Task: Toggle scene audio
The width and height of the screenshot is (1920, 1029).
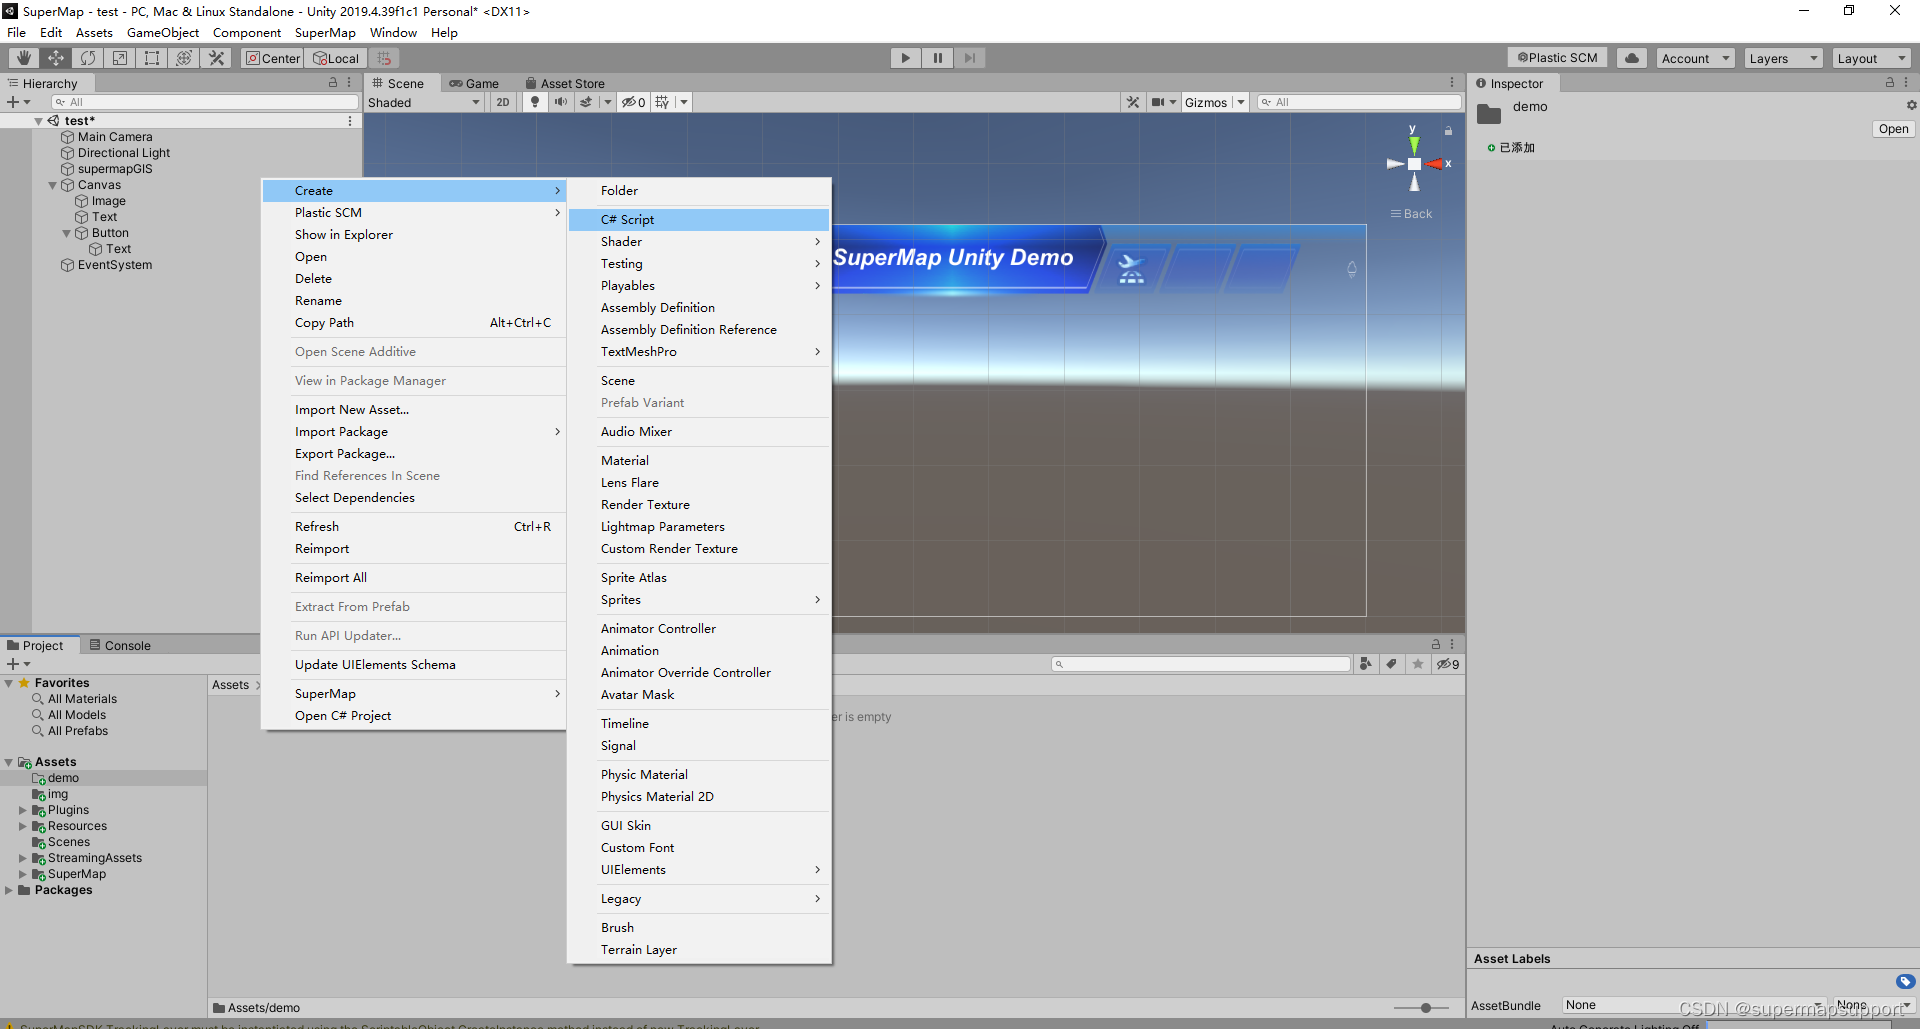Action: pyautogui.click(x=560, y=102)
